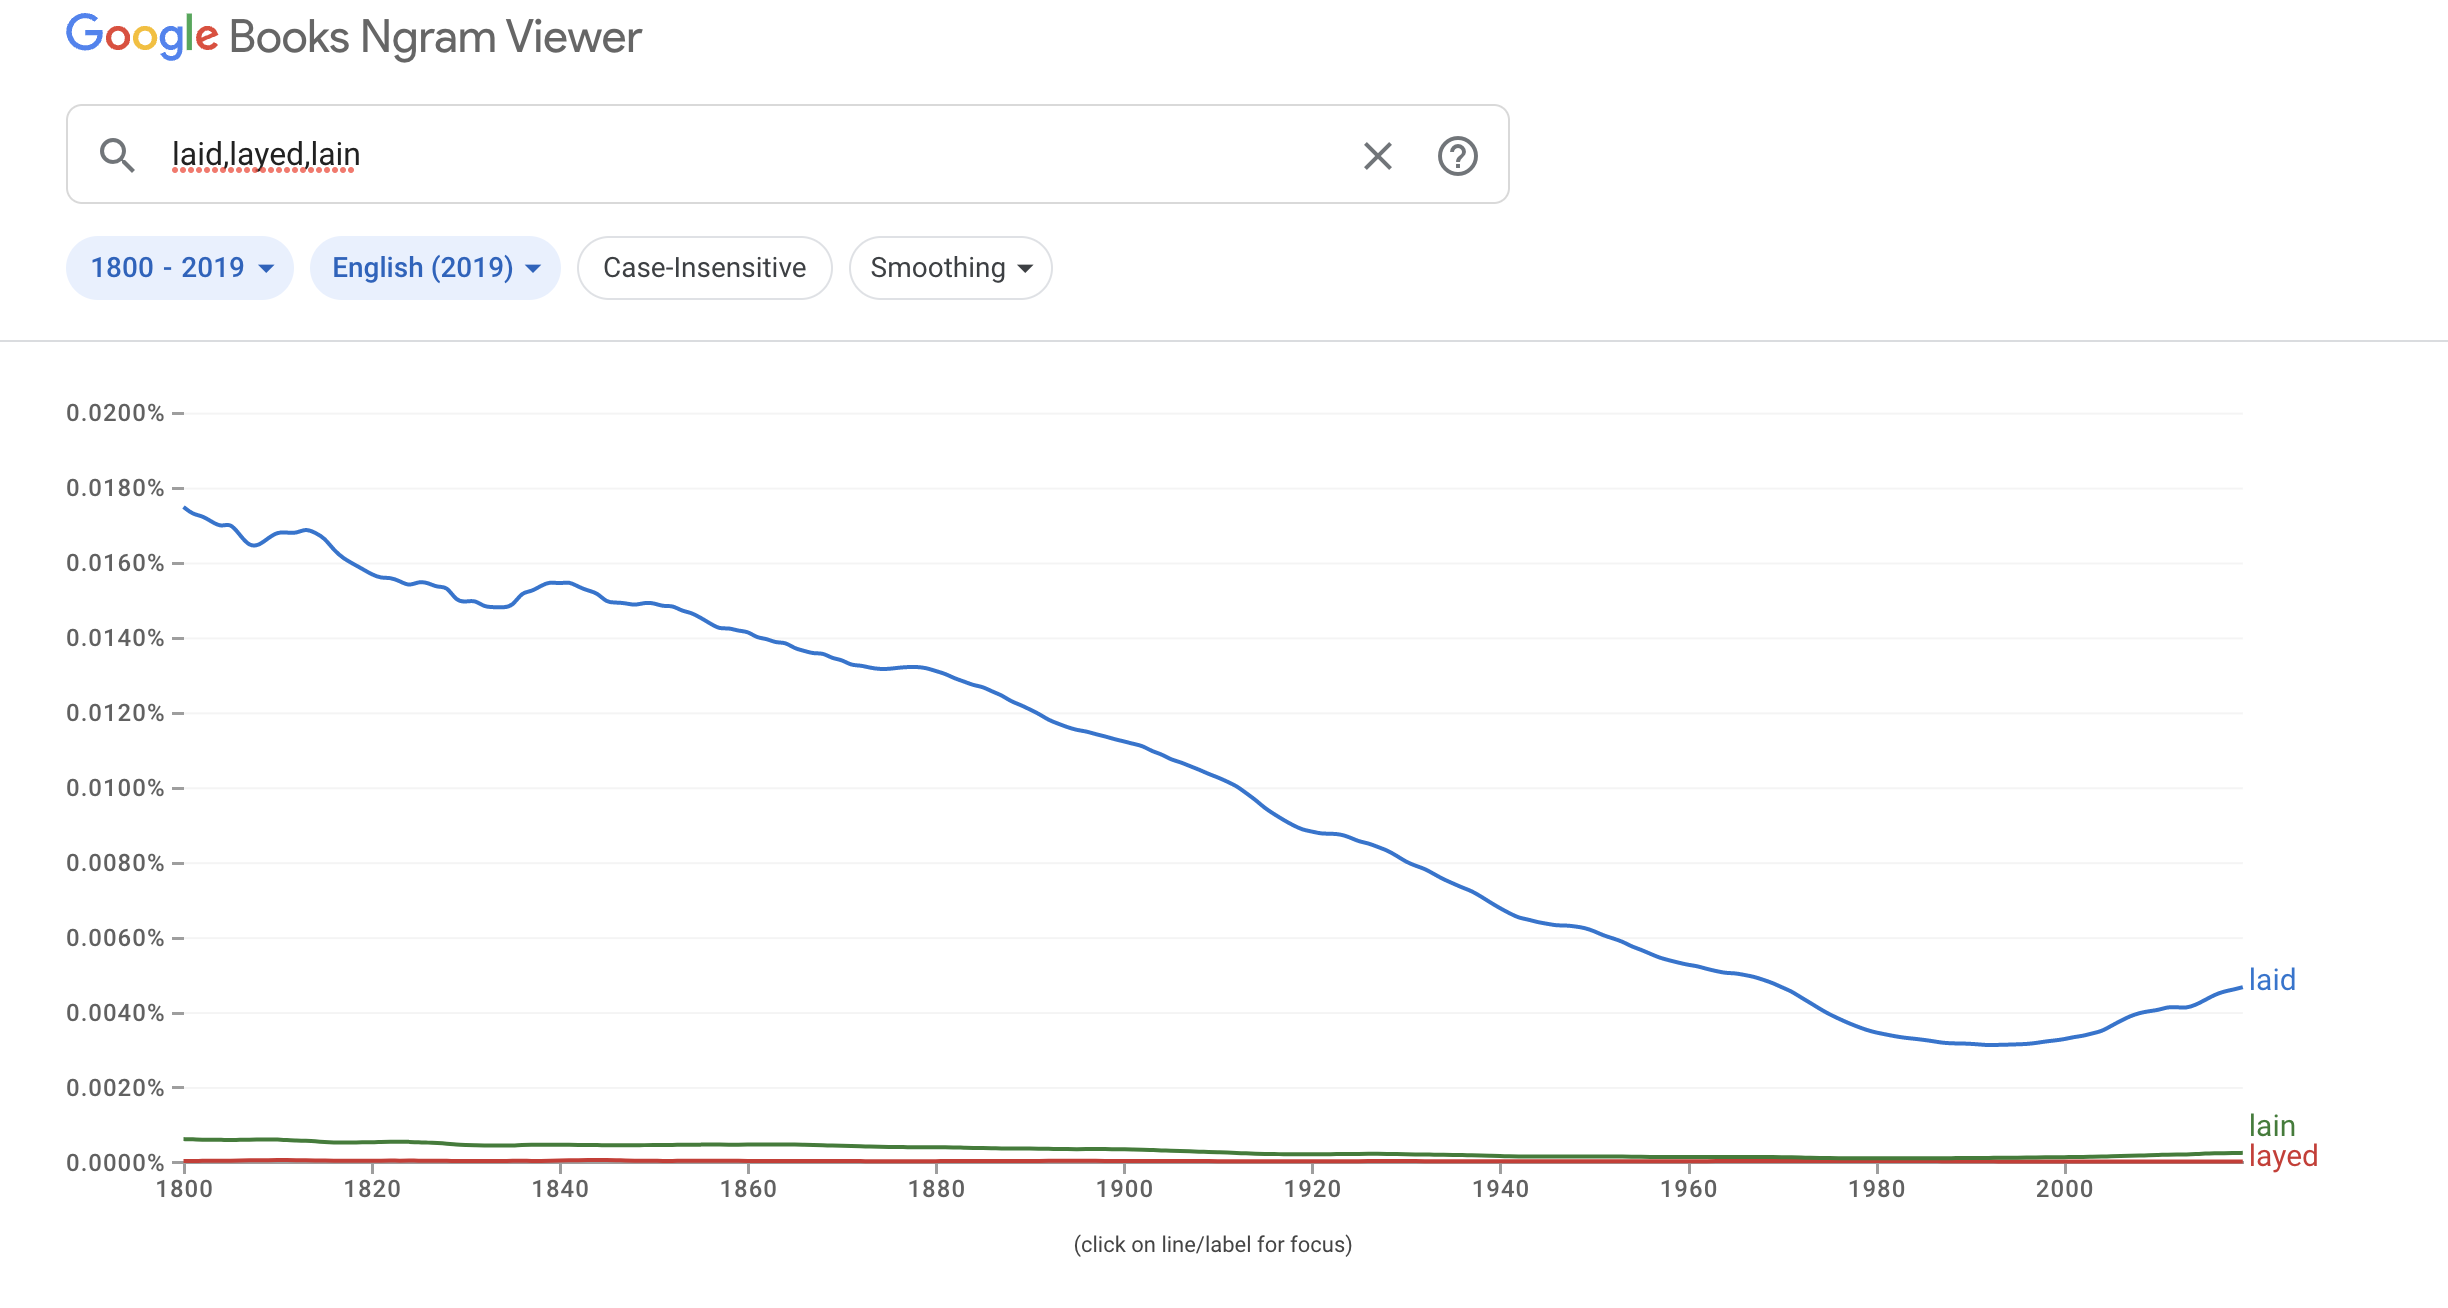Open the help question mark icon
The width and height of the screenshot is (2448, 1308).
1457,156
